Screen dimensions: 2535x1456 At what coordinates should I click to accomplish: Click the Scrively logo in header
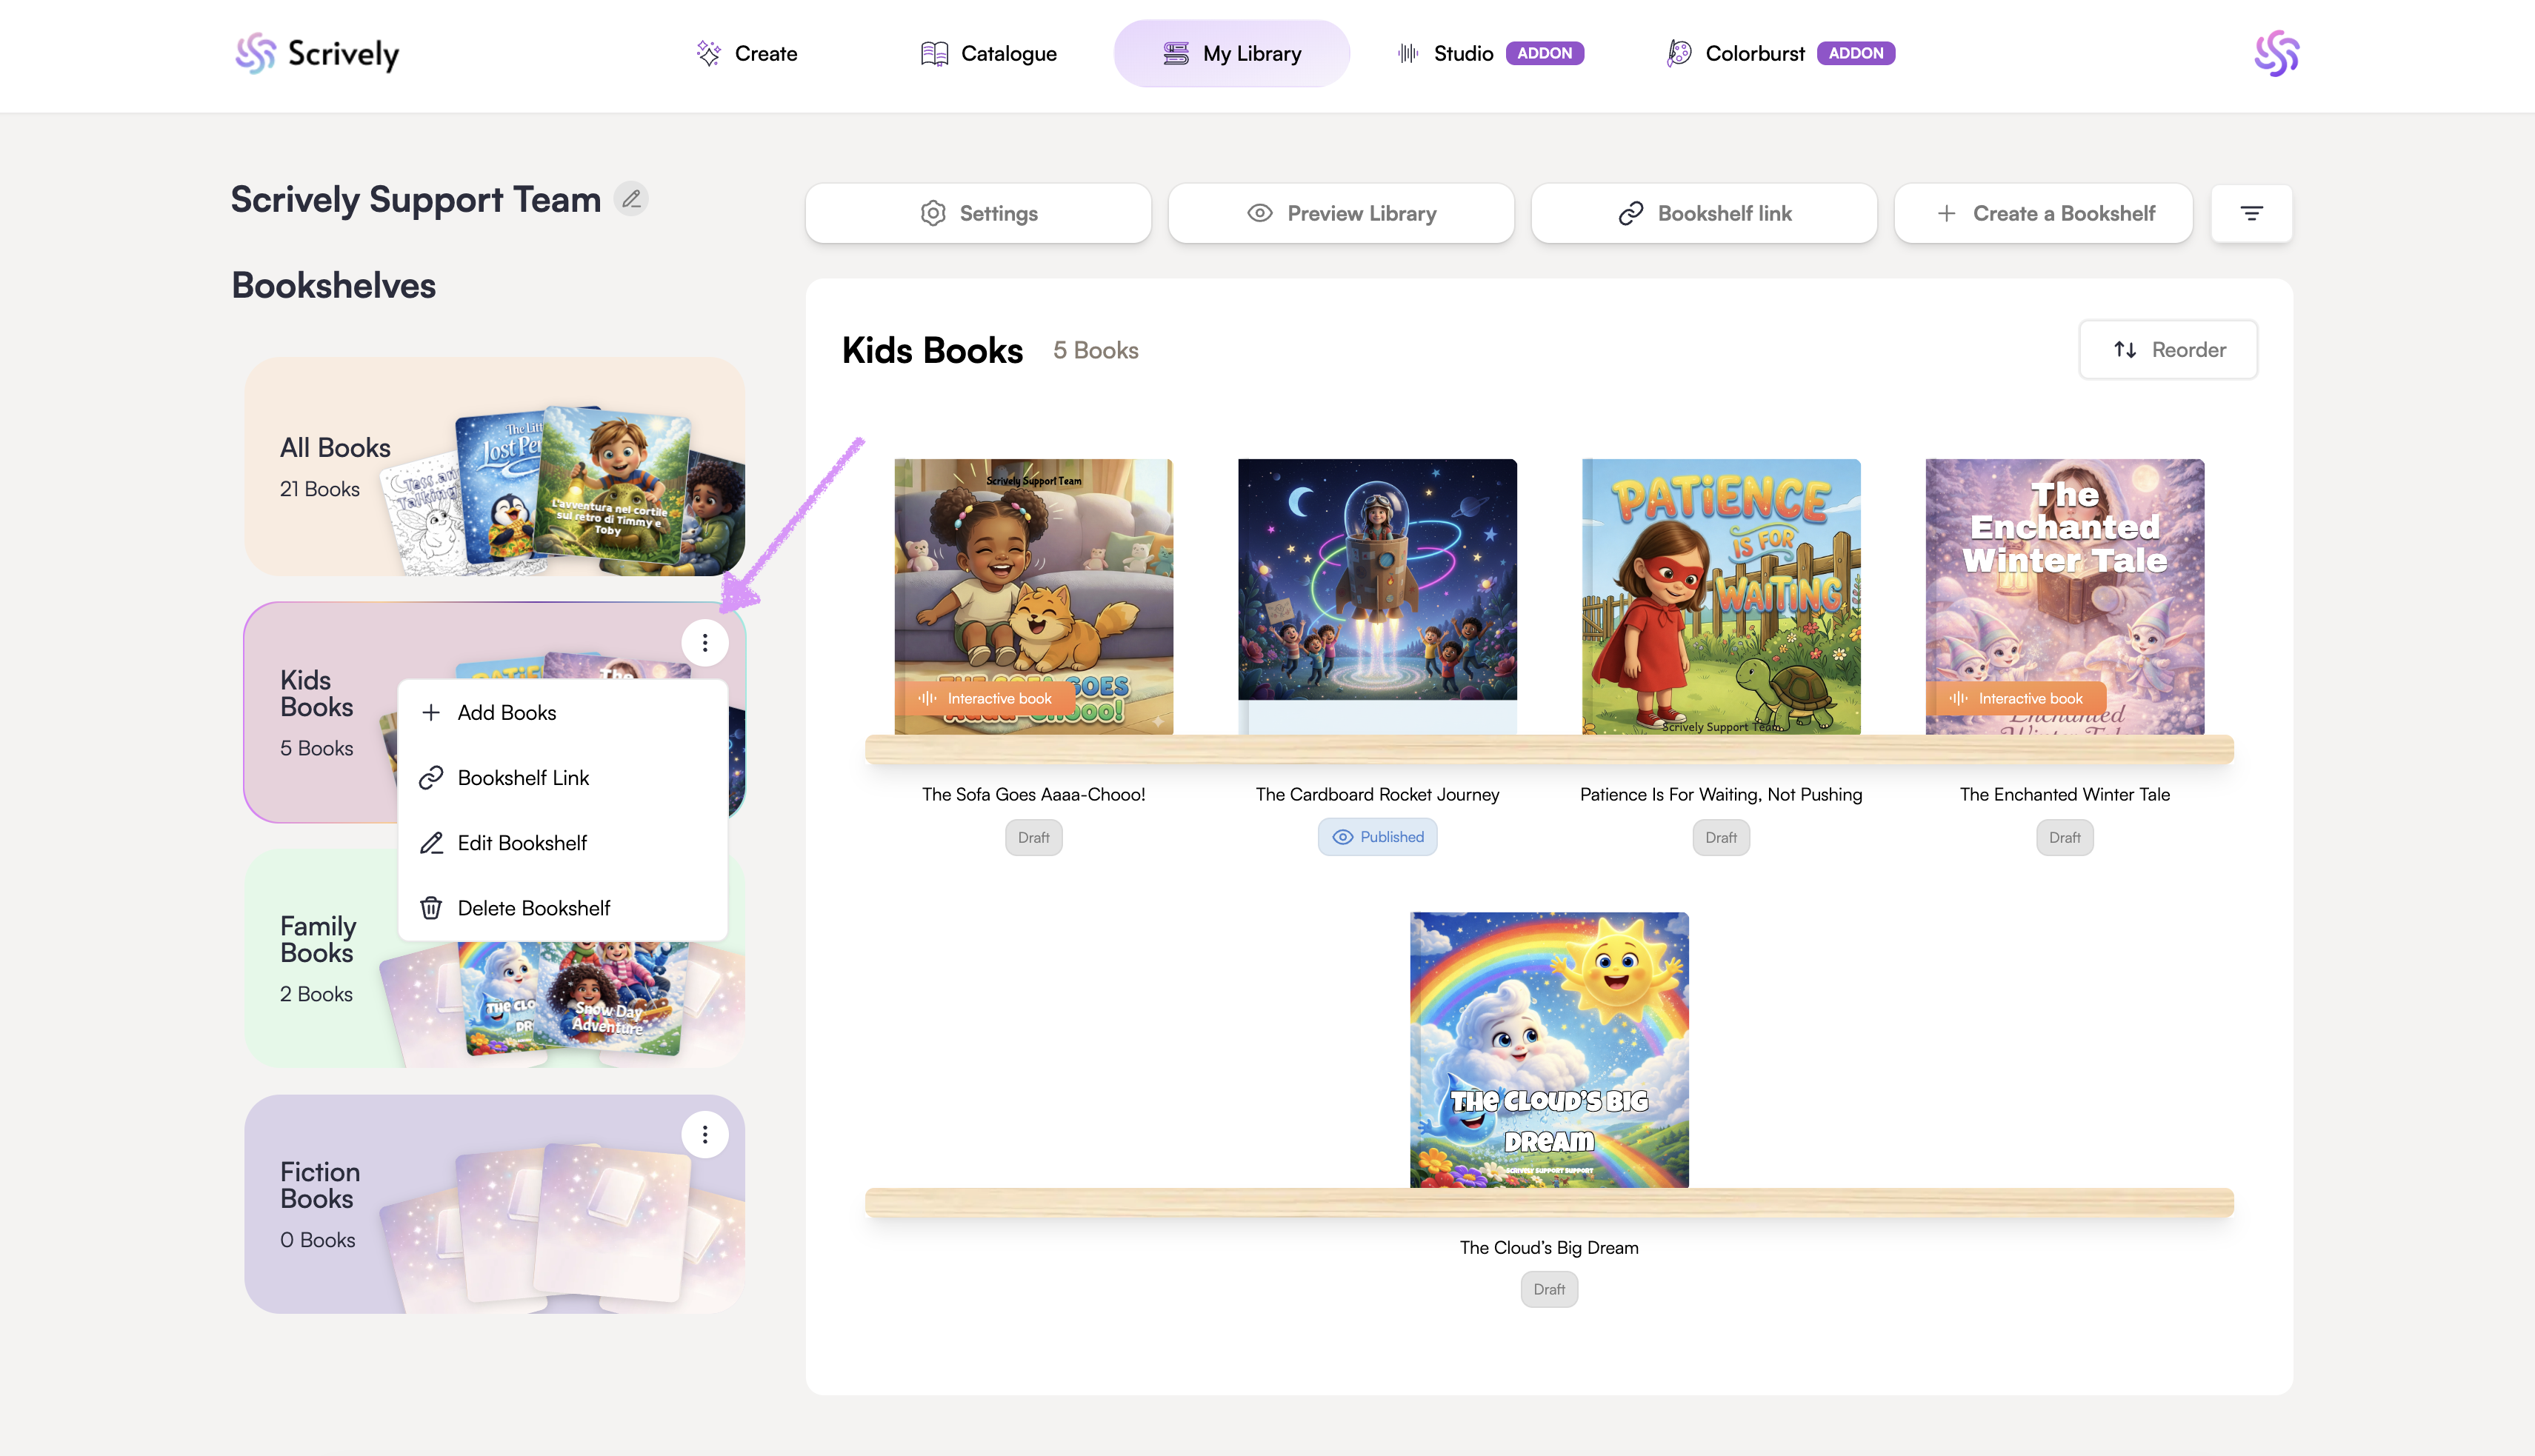click(317, 54)
